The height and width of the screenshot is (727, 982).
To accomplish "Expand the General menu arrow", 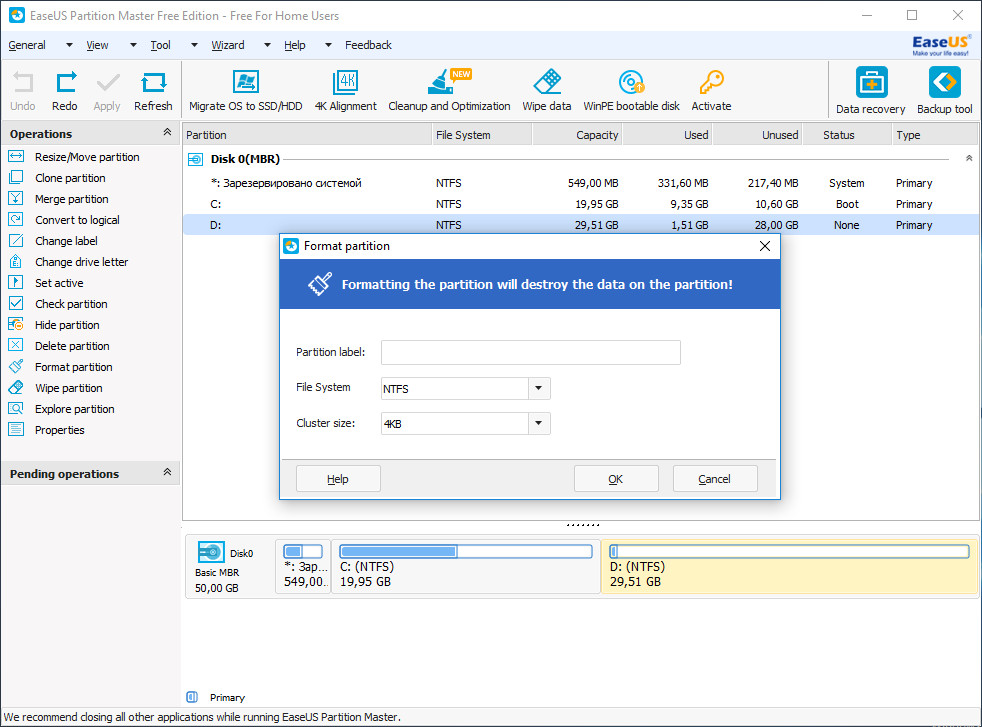I will [70, 45].
